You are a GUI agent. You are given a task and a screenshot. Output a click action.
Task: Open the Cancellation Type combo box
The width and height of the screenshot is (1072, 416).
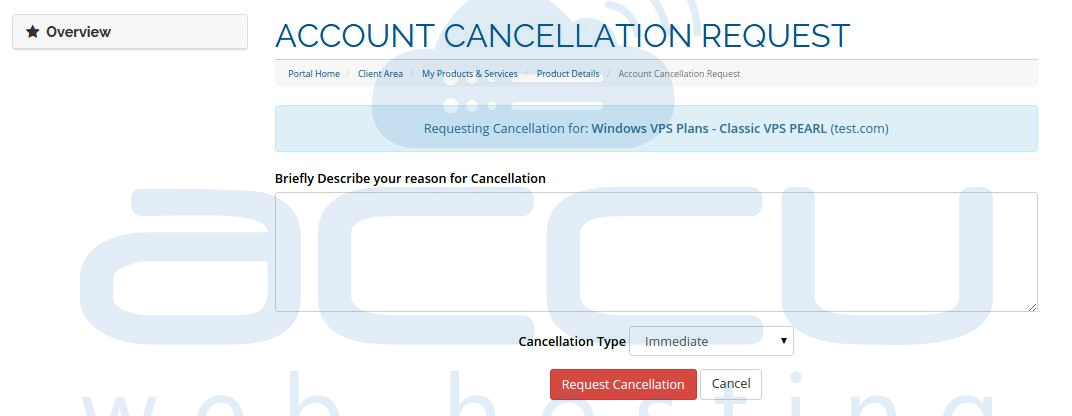coord(711,341)
